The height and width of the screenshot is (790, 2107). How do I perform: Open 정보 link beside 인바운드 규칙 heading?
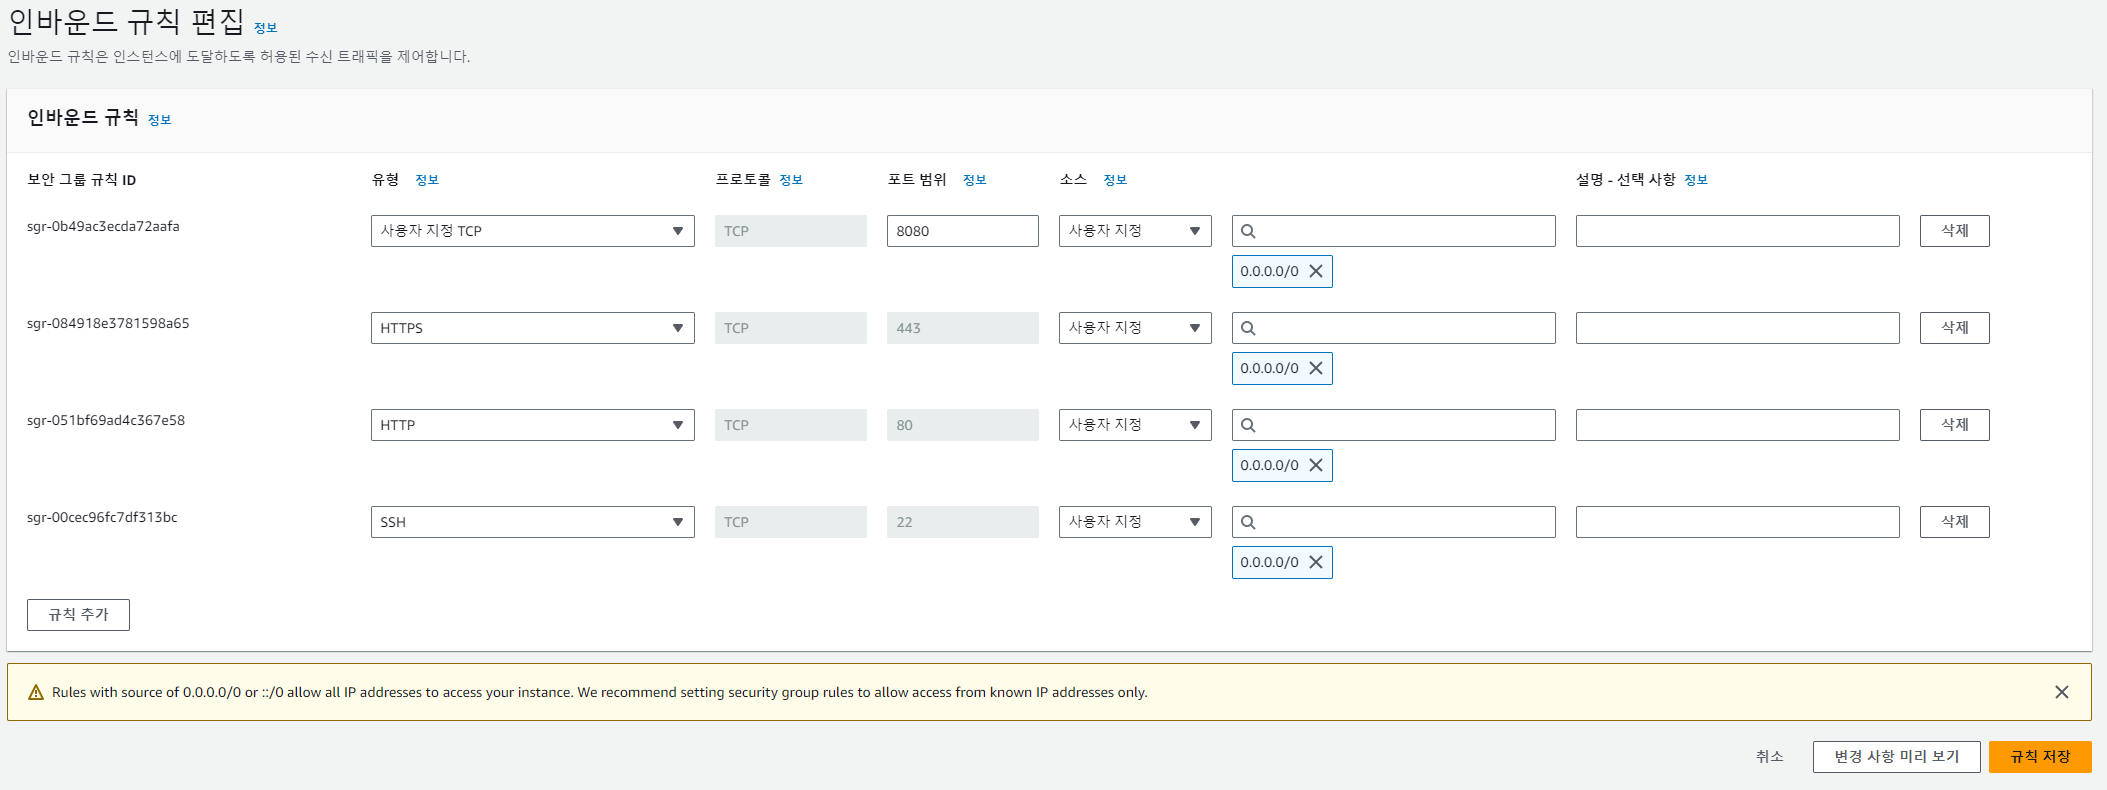tap(159, 120)
